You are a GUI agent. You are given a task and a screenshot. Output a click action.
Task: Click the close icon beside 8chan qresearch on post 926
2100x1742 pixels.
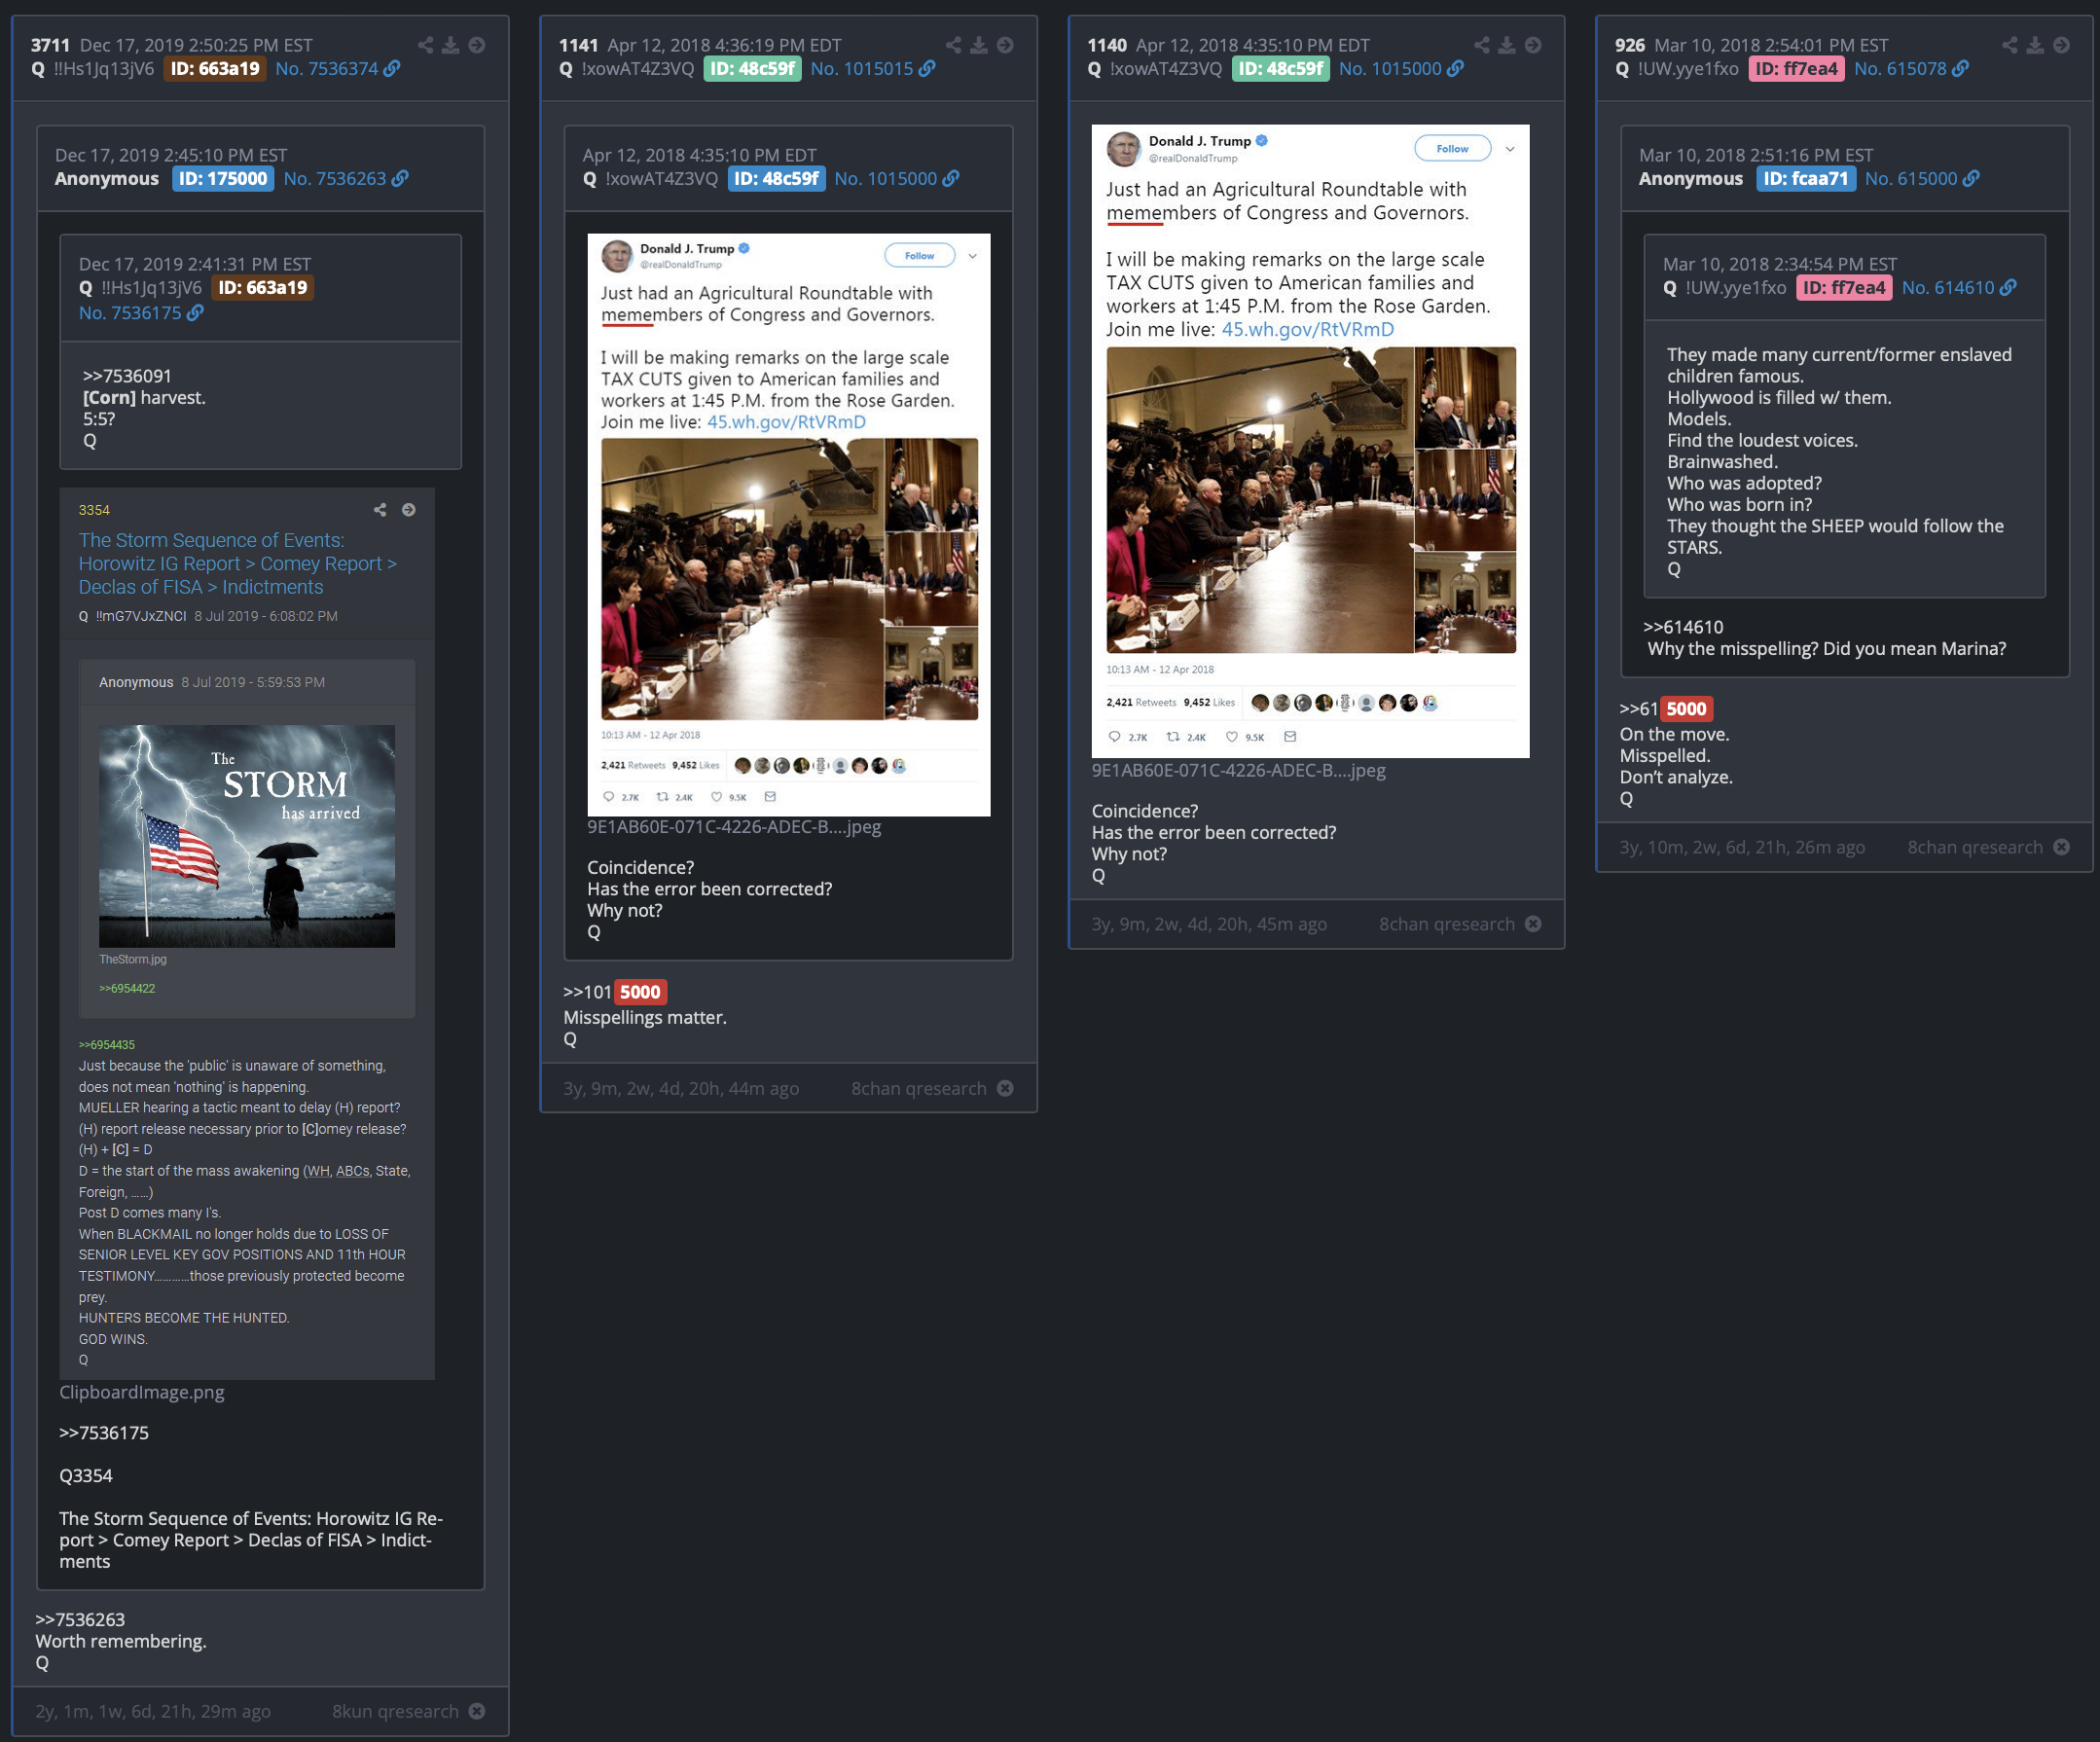pos(2061,847)
